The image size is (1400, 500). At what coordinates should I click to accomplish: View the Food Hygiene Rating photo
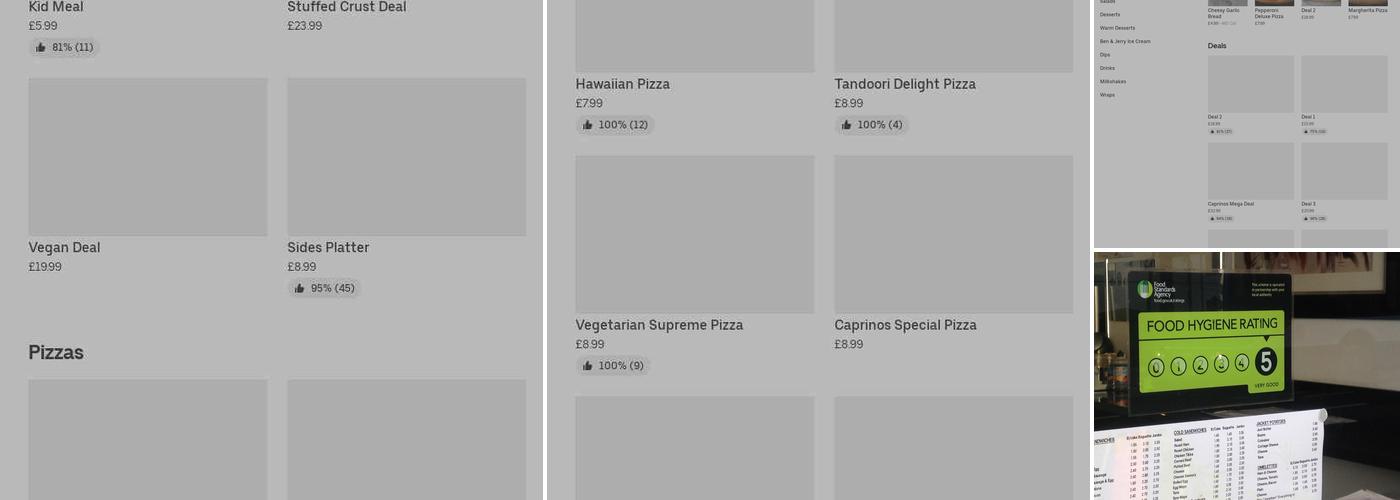1246,375
